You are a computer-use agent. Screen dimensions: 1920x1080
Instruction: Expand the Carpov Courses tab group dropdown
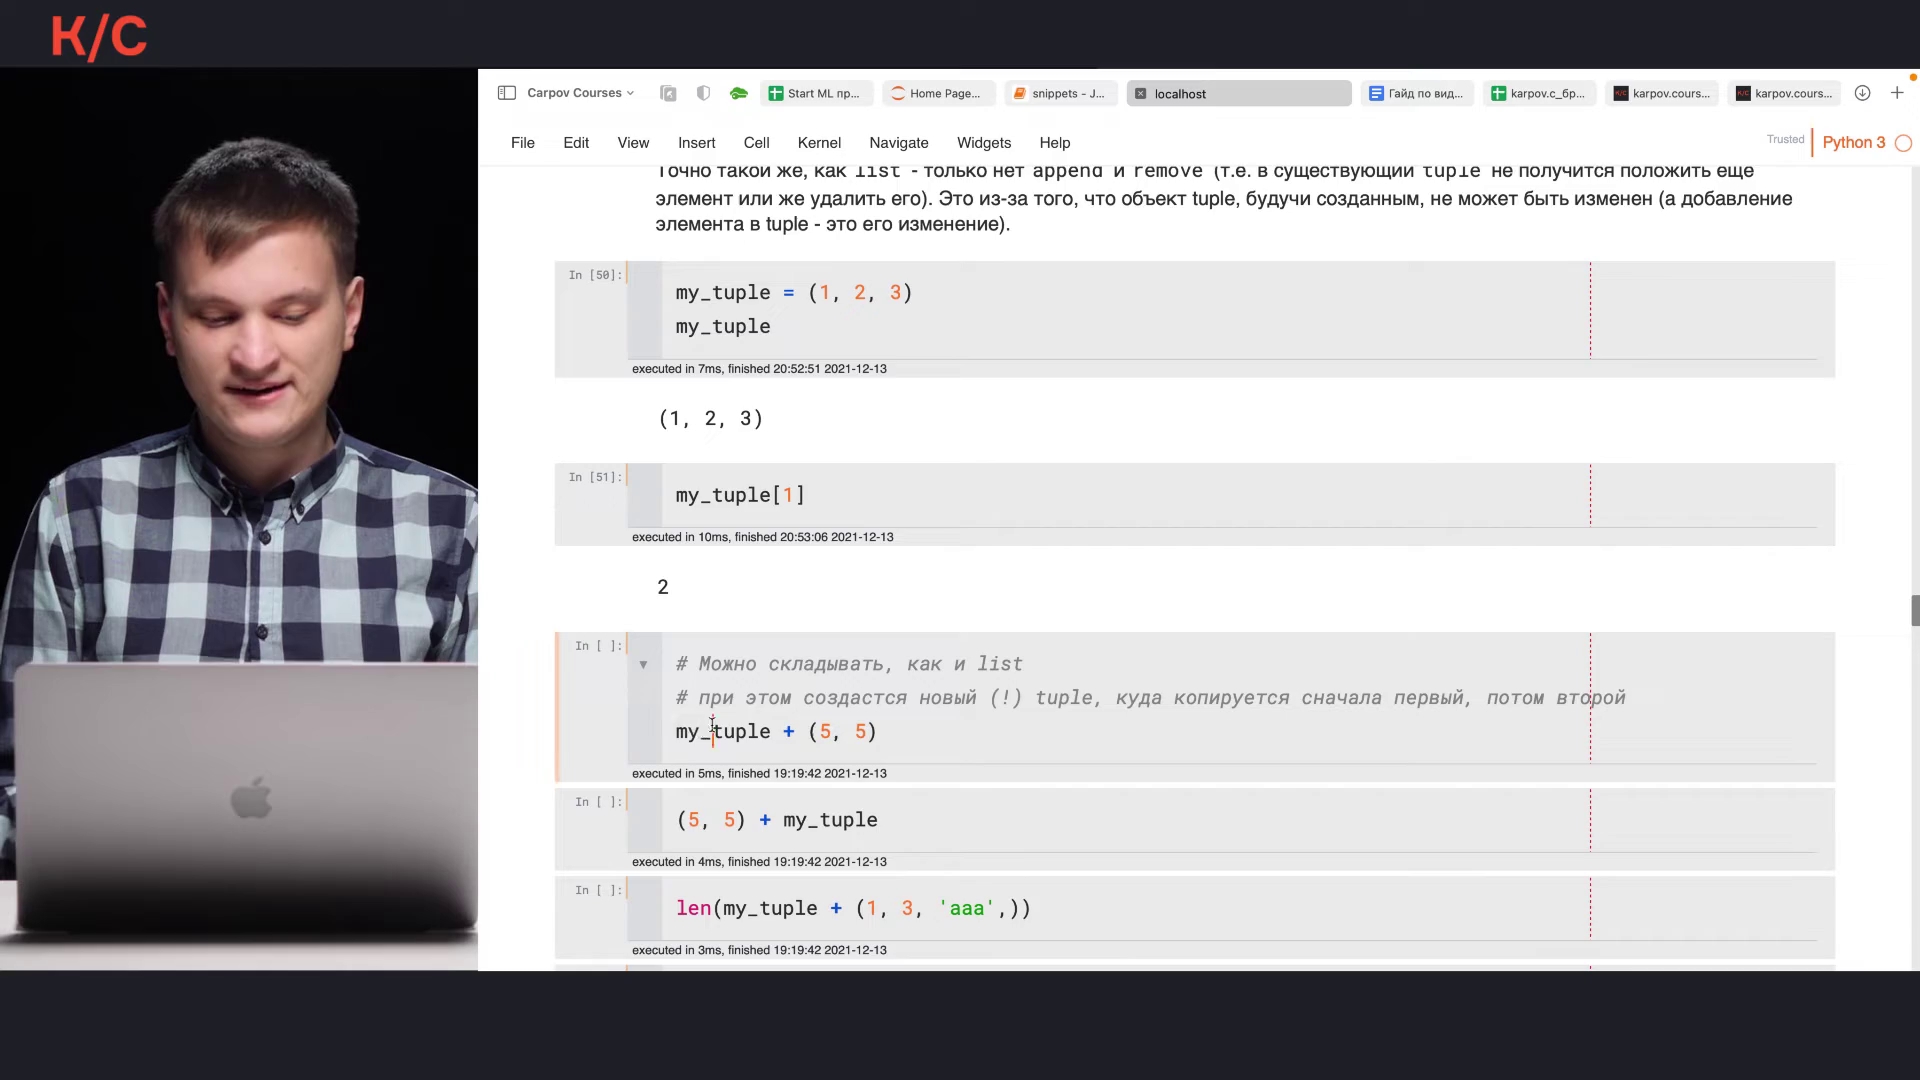pyautogui.click(x=630, y=93)
